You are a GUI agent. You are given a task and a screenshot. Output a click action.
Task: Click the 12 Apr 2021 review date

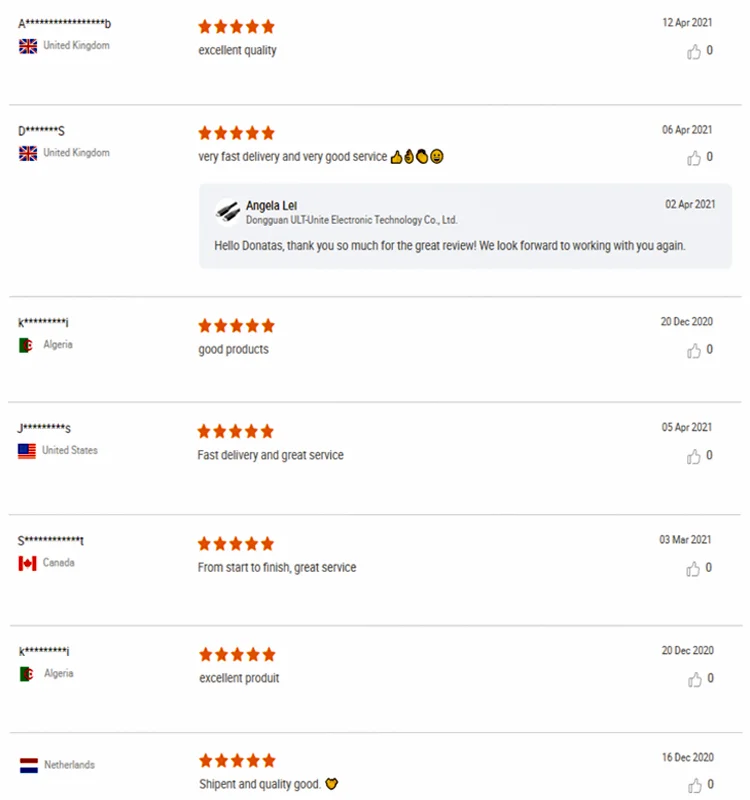point(688,22)
